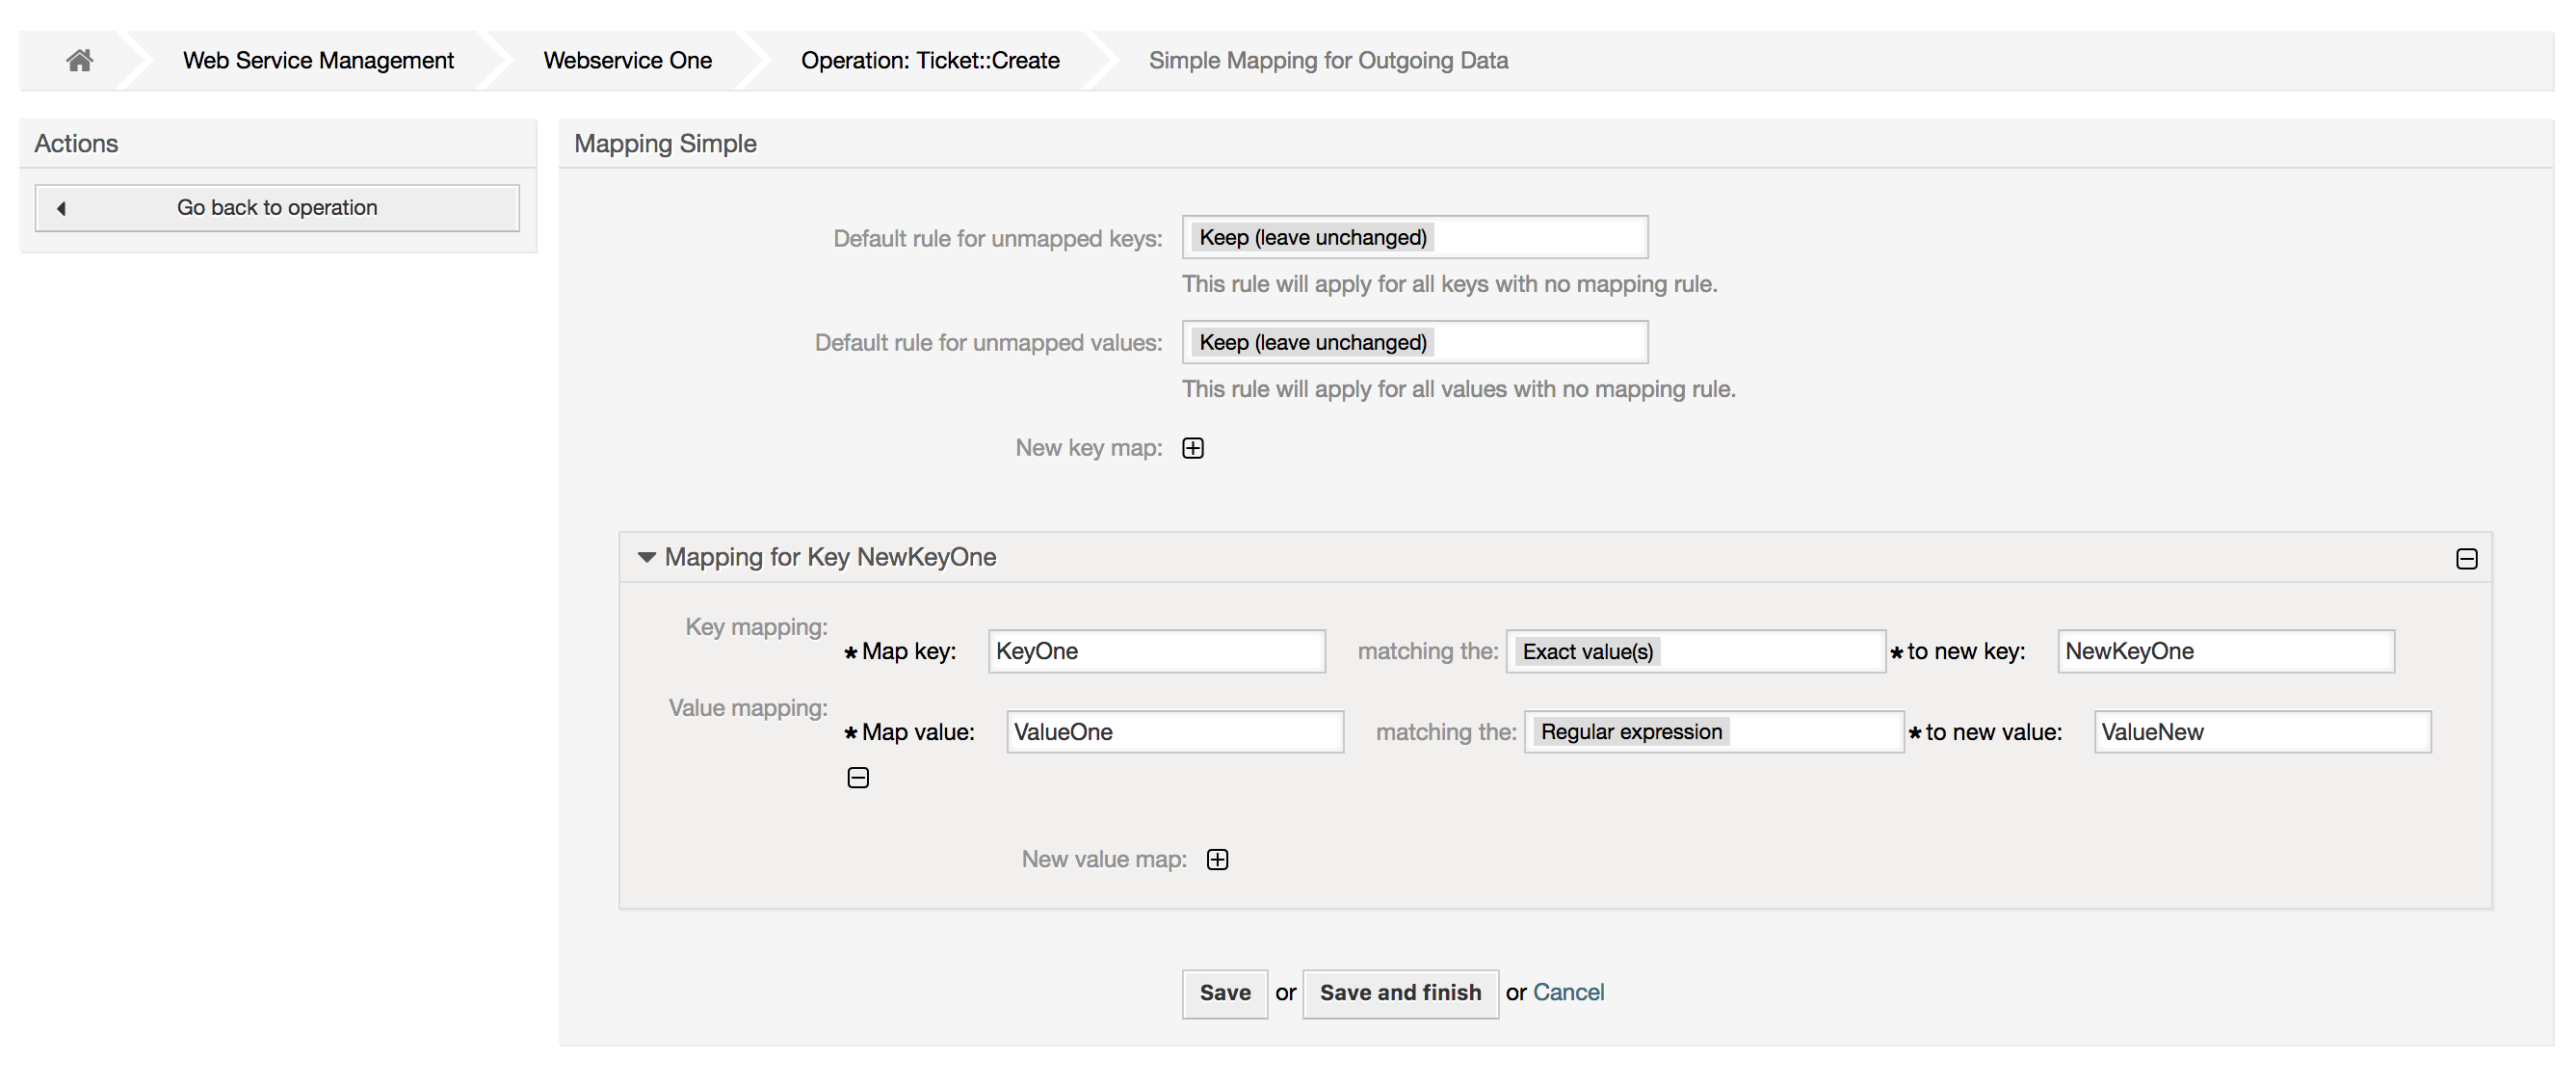Screen dimensions: 2576x1086
Task: Change the Exact value(s) matching dropdown
Action: (1694, 651)
